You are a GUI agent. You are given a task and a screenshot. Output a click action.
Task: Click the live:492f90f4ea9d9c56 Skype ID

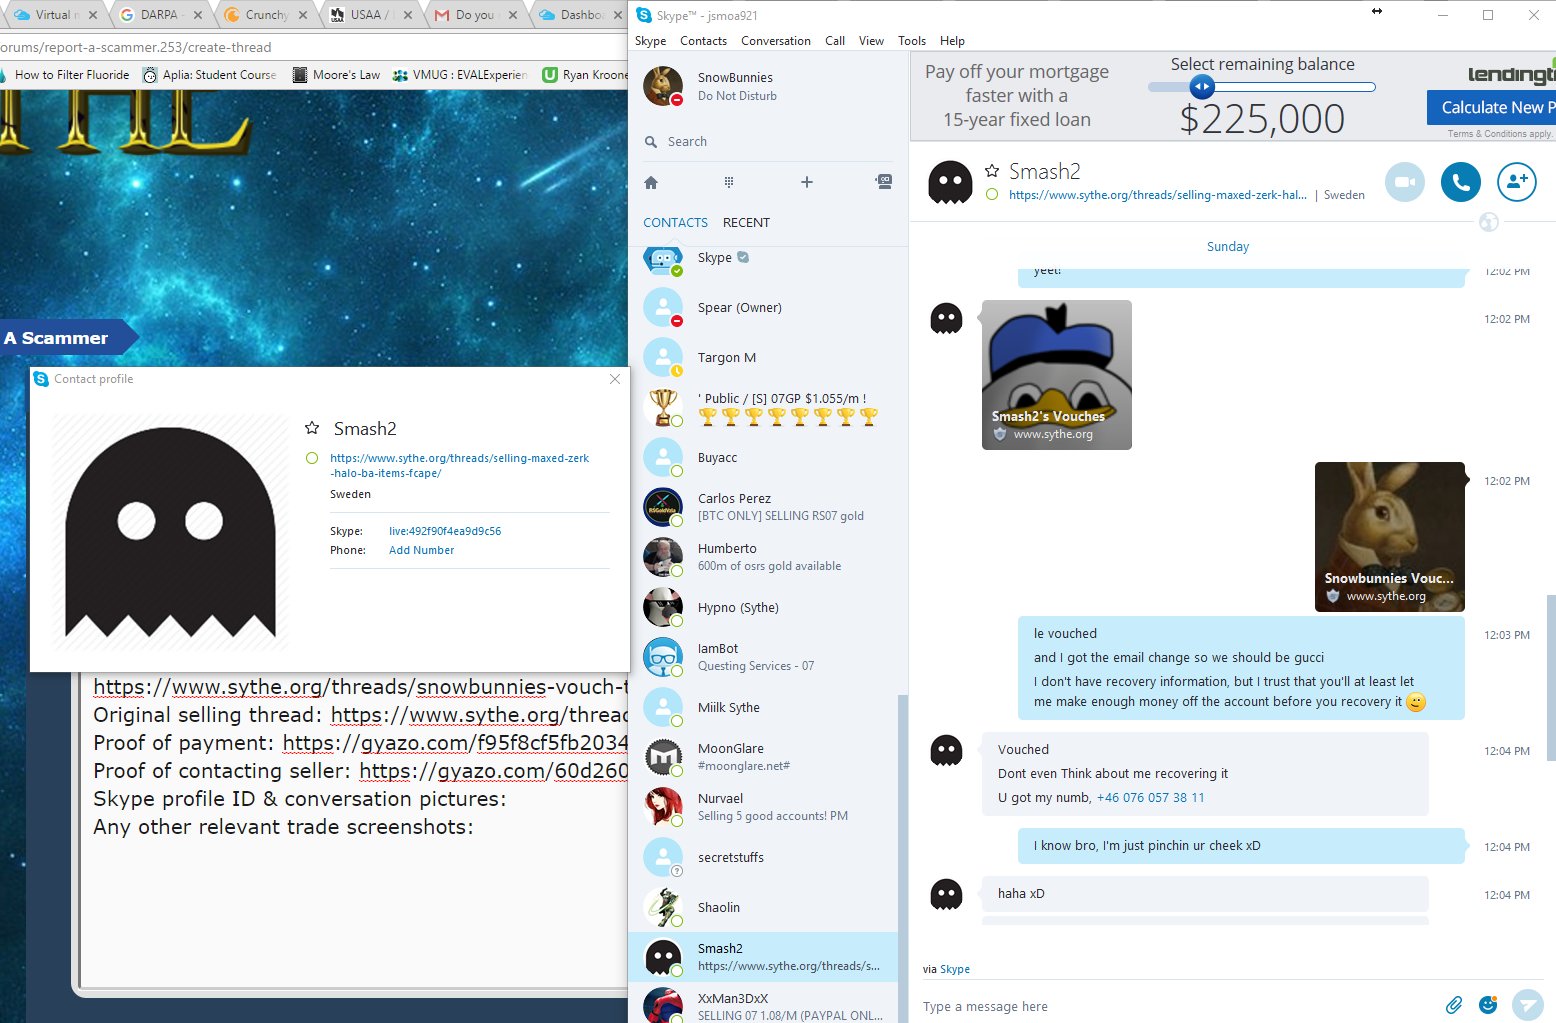click(445, 531)
